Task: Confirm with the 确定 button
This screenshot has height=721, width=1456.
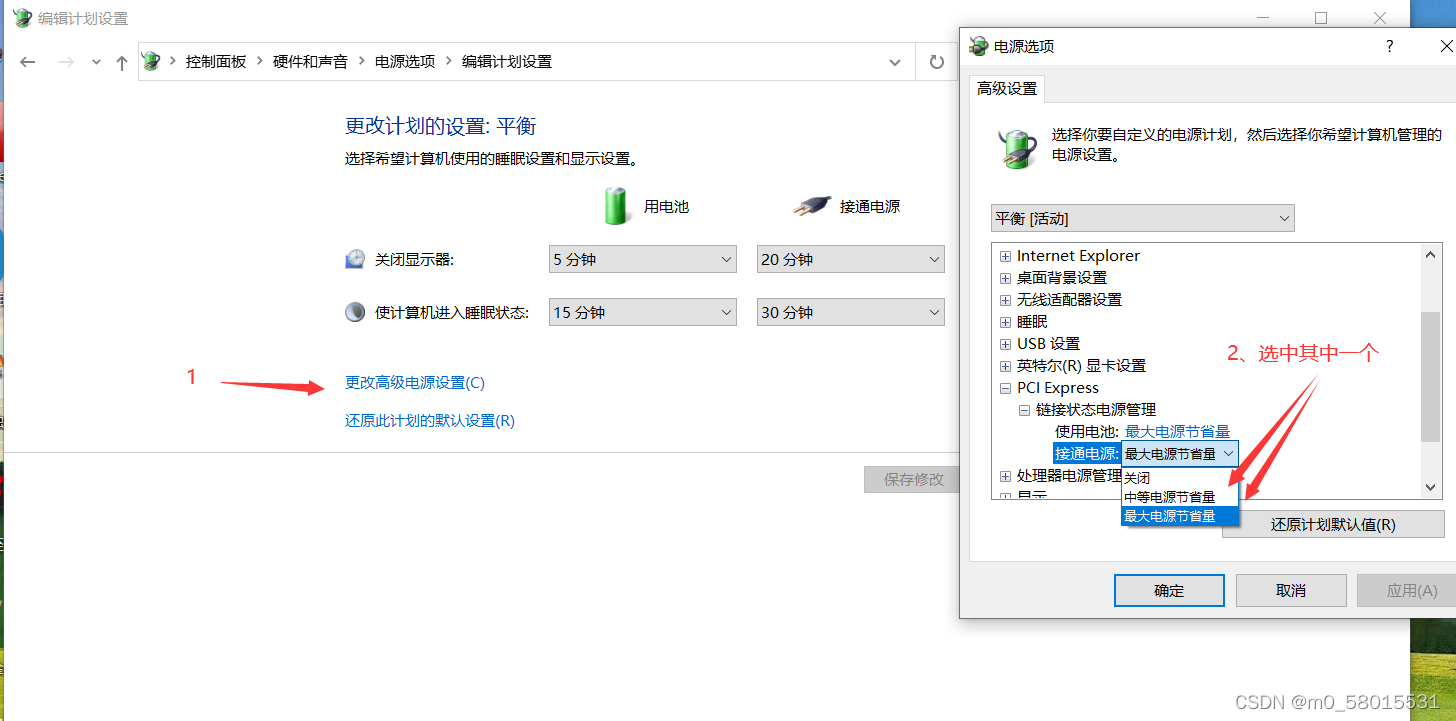Action: point(1169,591)
